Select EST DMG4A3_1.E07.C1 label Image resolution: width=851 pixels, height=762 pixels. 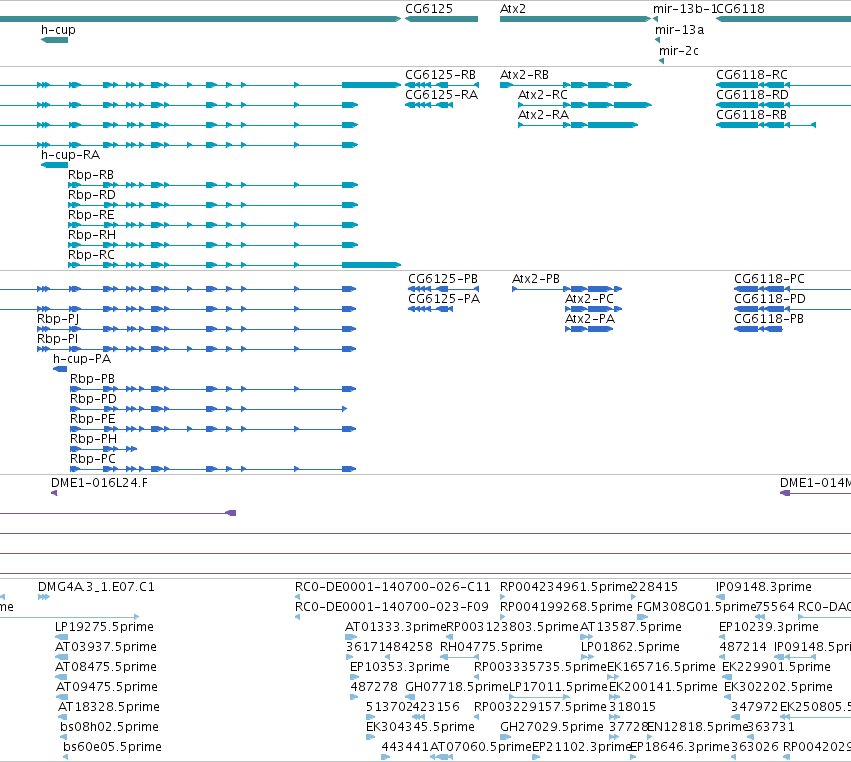click(x=97, y=587)
